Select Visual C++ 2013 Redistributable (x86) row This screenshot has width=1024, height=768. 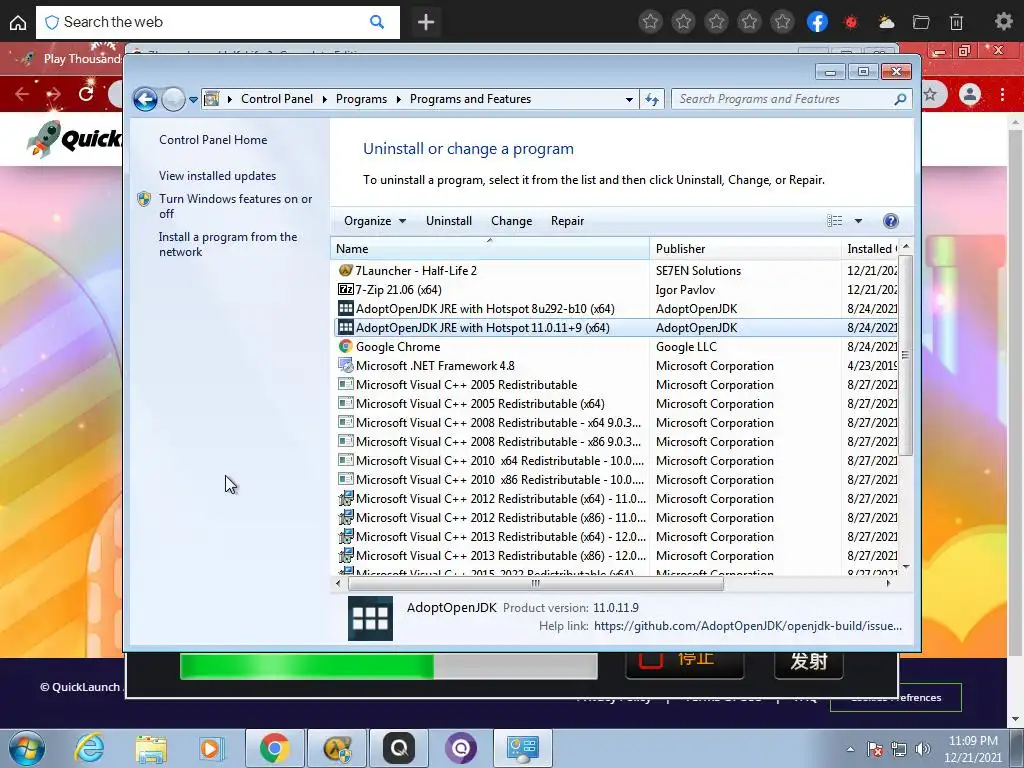(x=616, y=556)
